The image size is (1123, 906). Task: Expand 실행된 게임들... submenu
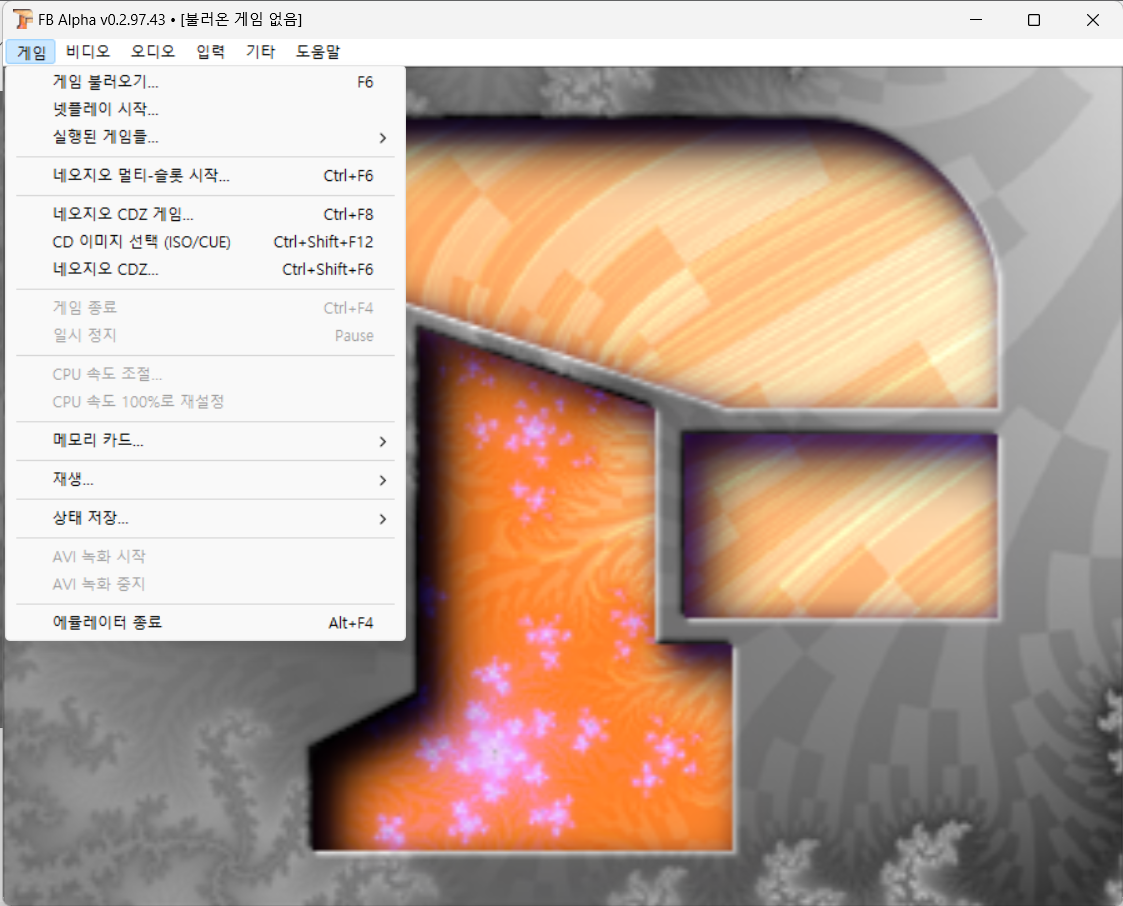coord(206,137)
